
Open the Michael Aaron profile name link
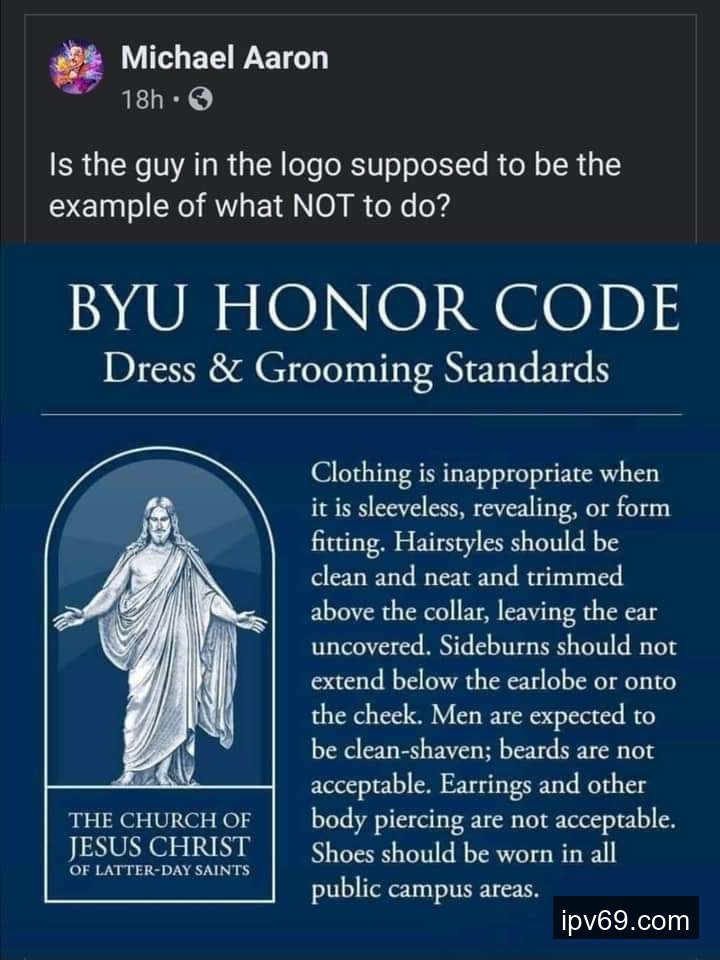click(x=225, y=58)
